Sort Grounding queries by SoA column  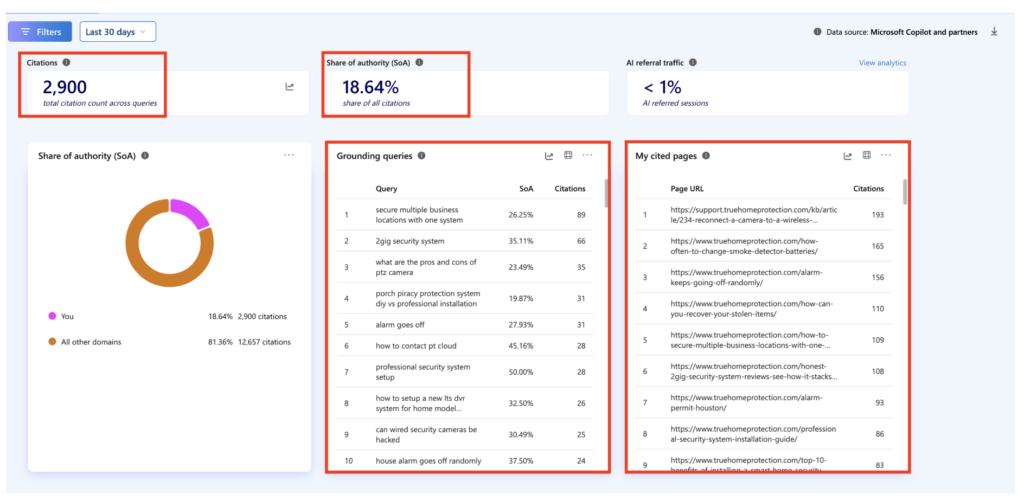tap(526, 189)
